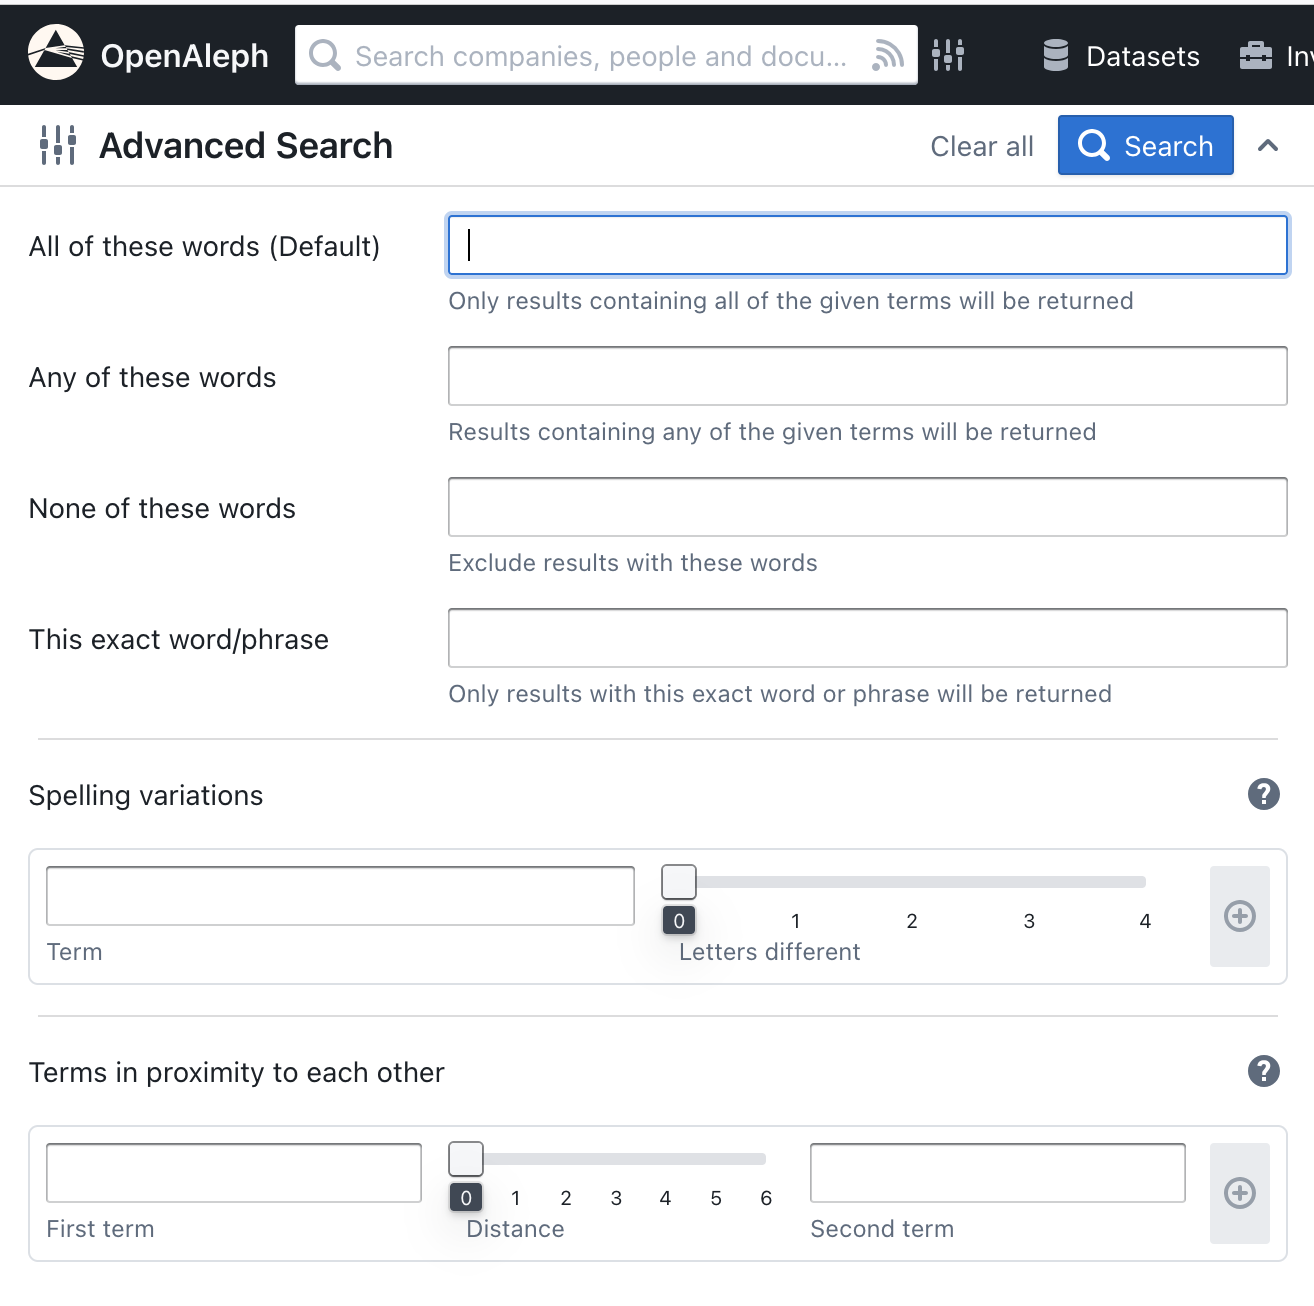Image resolution: width=1314 pixels, height=1306 pixels.
Task: Collapse the Advanced Search panel chevron
Action: click(1268, 146)
